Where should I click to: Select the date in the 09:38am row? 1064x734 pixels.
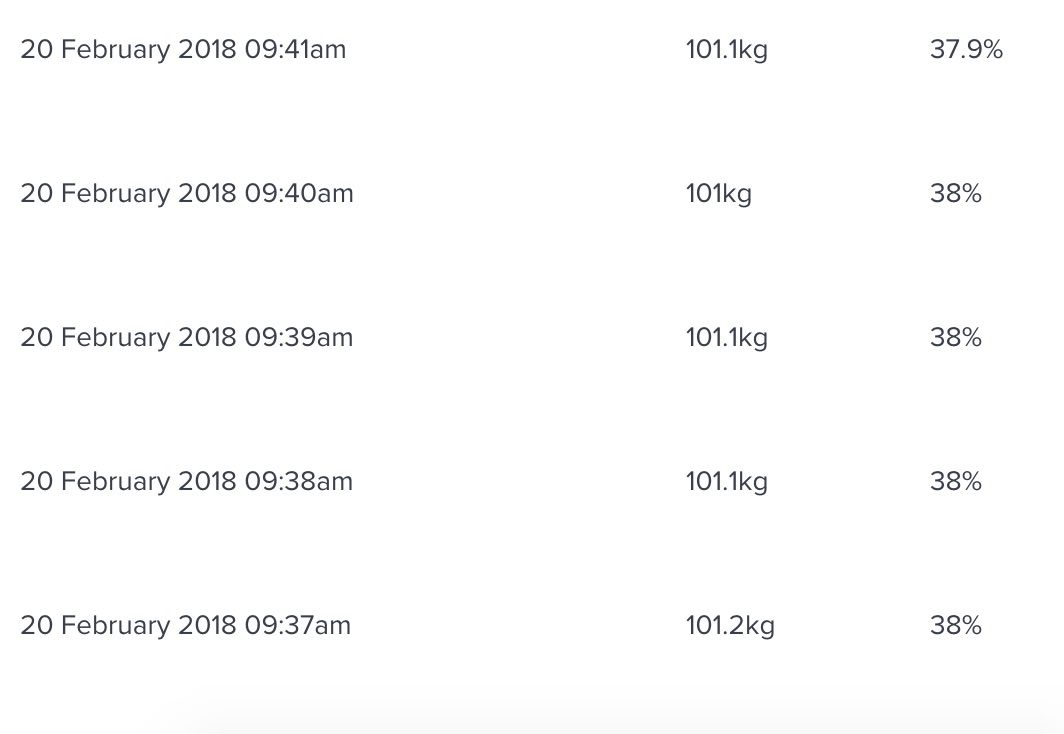128,482
